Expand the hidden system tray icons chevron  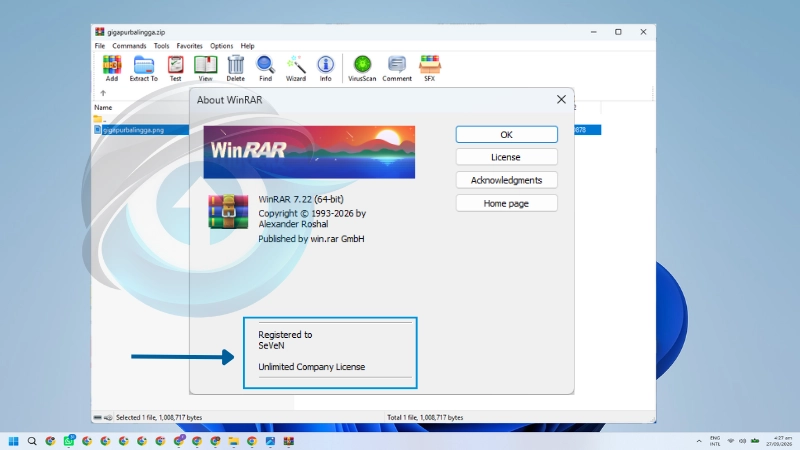[x=699, y=441]
